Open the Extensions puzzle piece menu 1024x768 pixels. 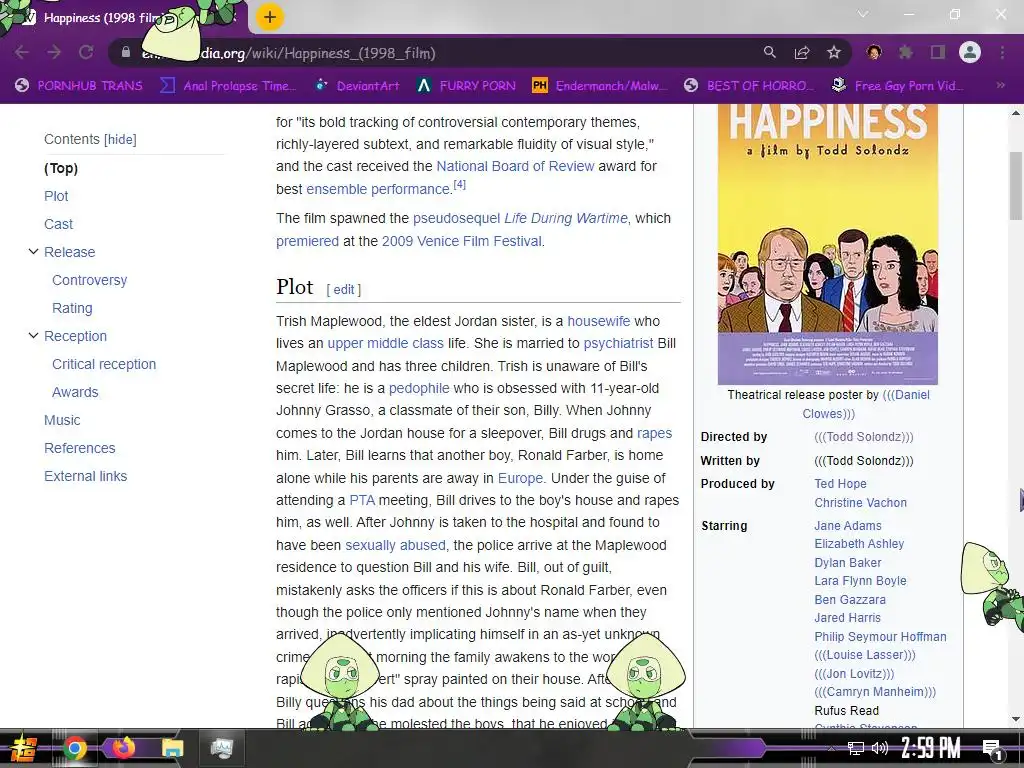coord(906,52)
